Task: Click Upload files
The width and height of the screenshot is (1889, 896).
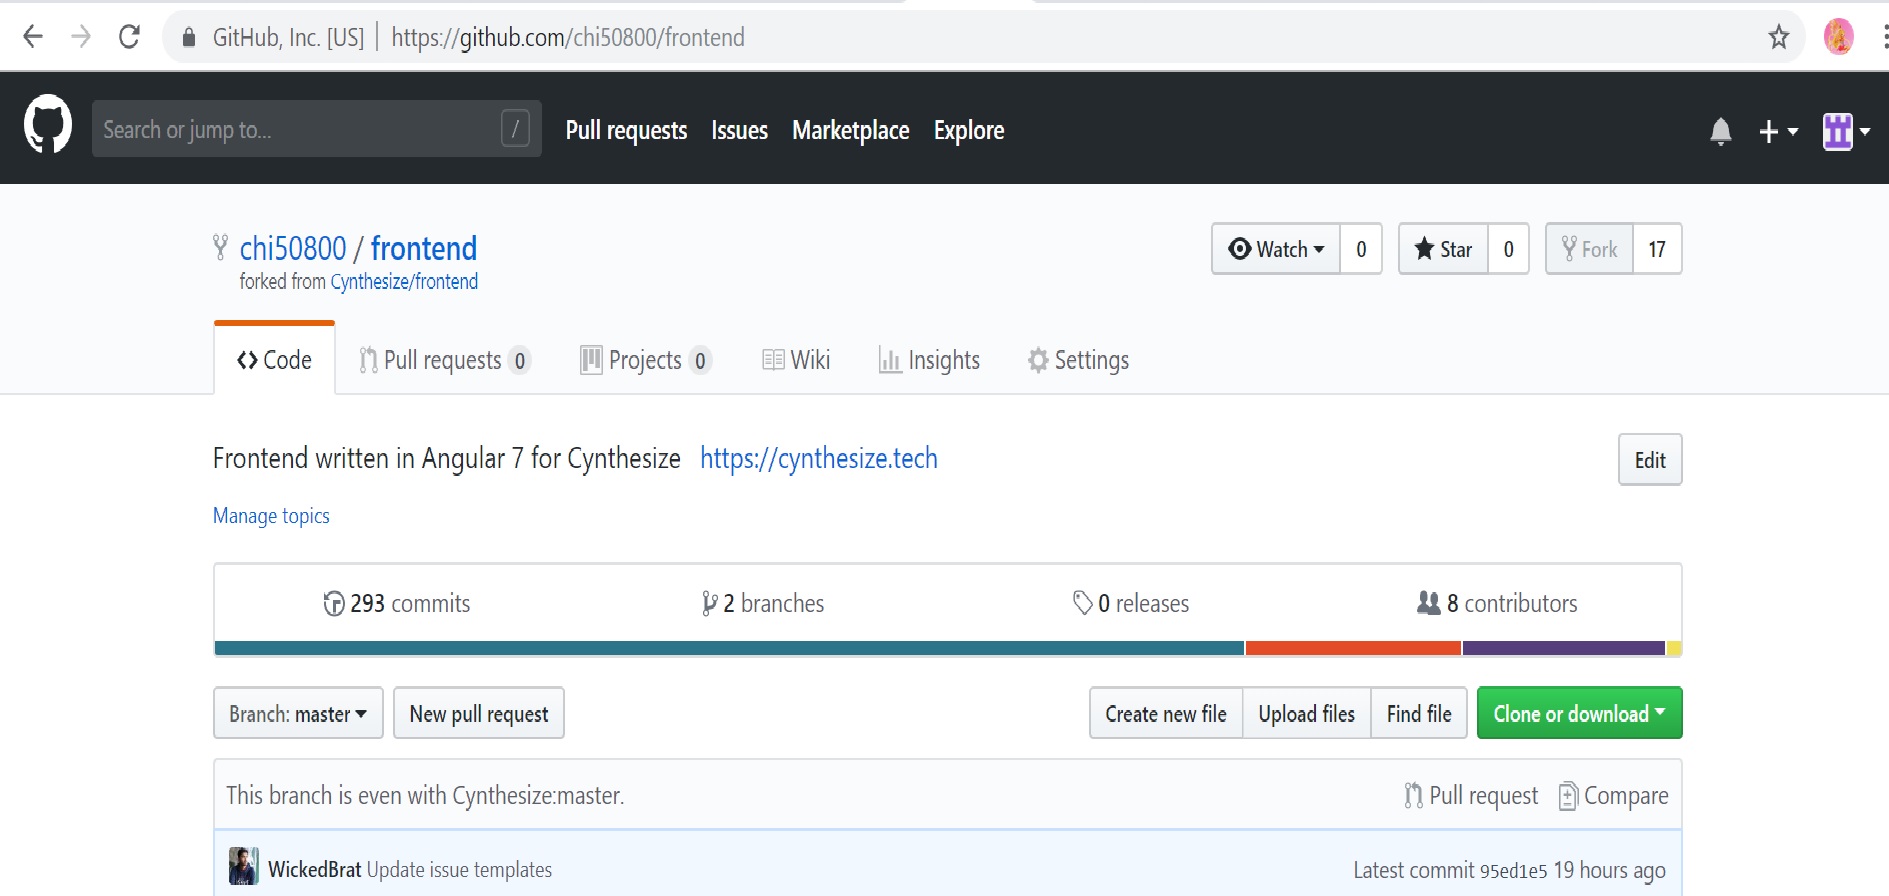Action: pos(1307,713)
